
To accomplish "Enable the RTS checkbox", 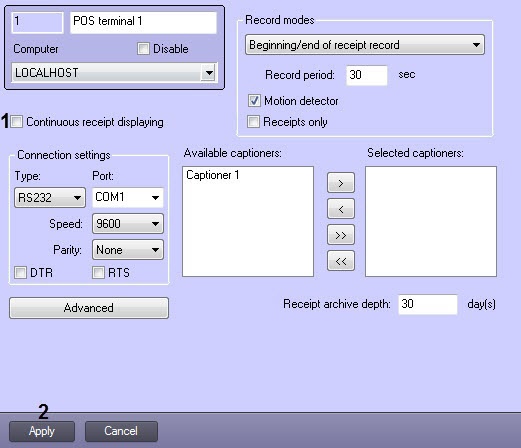I will 98,272.
